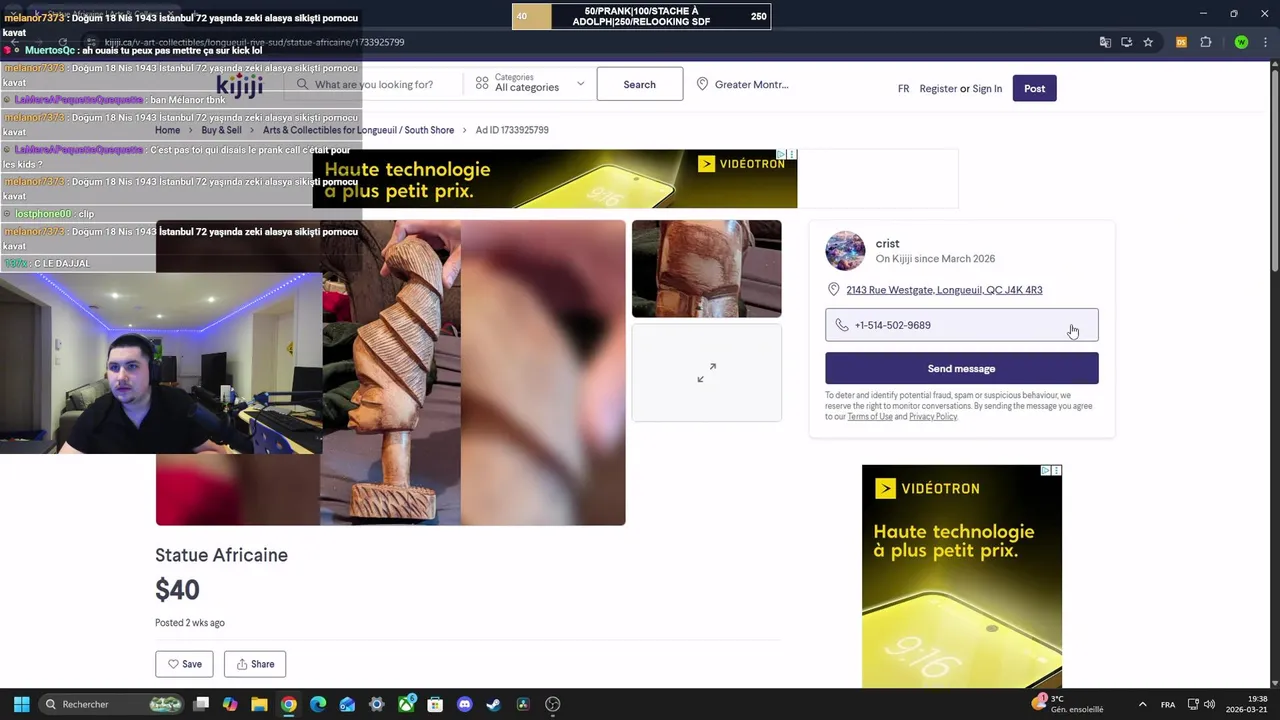Open Settings gear from taskbar
1280x720 pixels.
[x=376, y=704]
